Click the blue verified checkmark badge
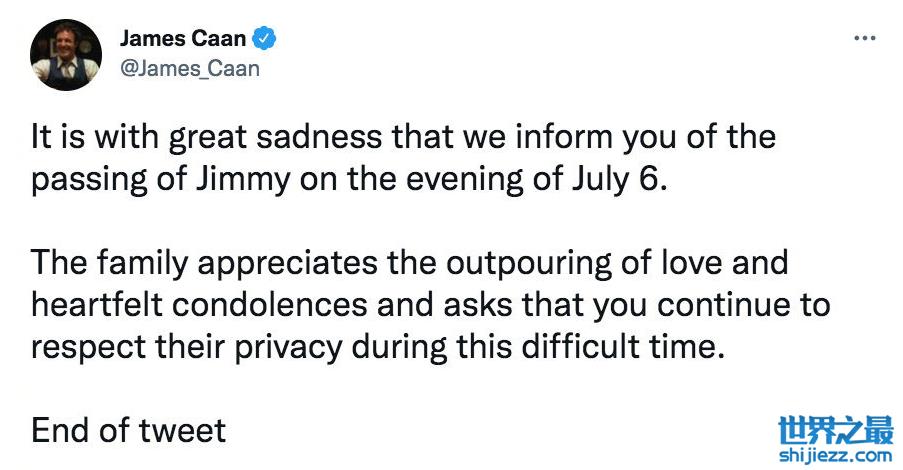Image resolution: width=903 pixels, height=470 pixels. (265, 40)
